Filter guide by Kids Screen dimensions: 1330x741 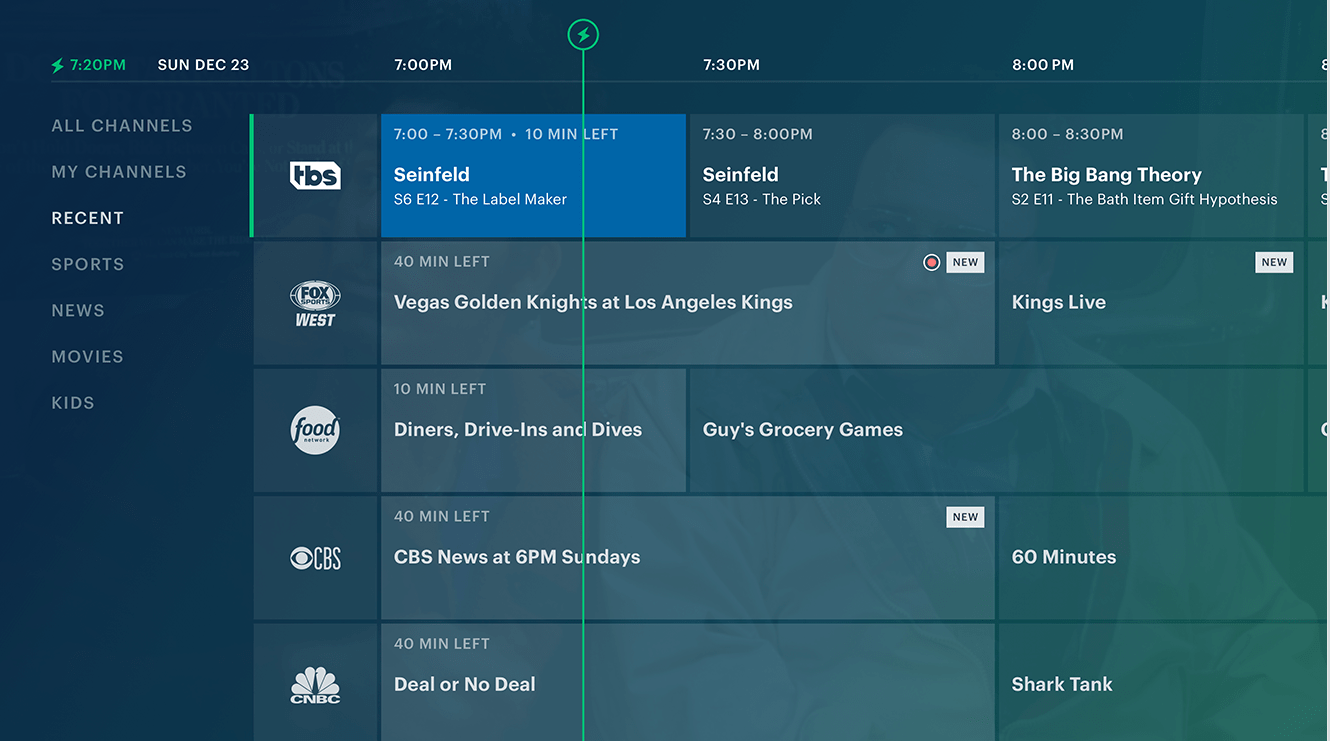tap(73, 402)
